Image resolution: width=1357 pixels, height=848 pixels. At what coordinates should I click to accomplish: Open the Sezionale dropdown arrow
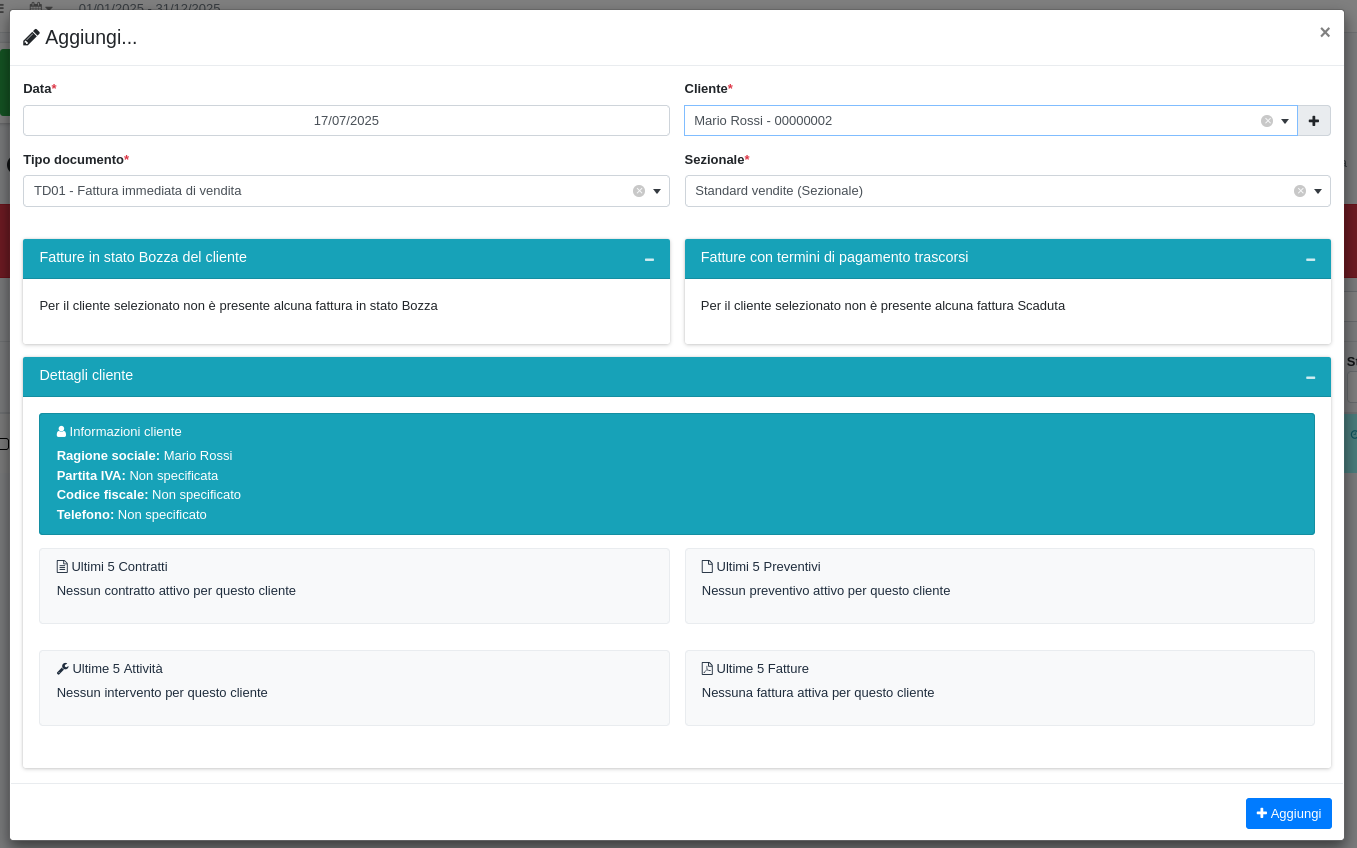(x=1318, y=191)
